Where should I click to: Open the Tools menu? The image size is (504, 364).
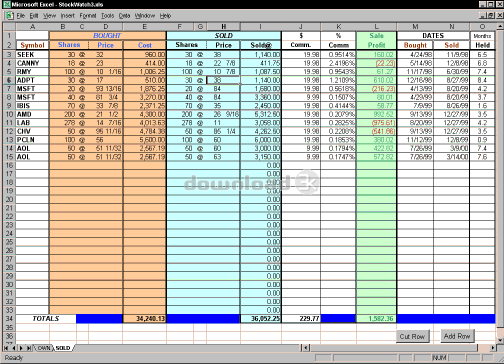(x=107, y=16)
